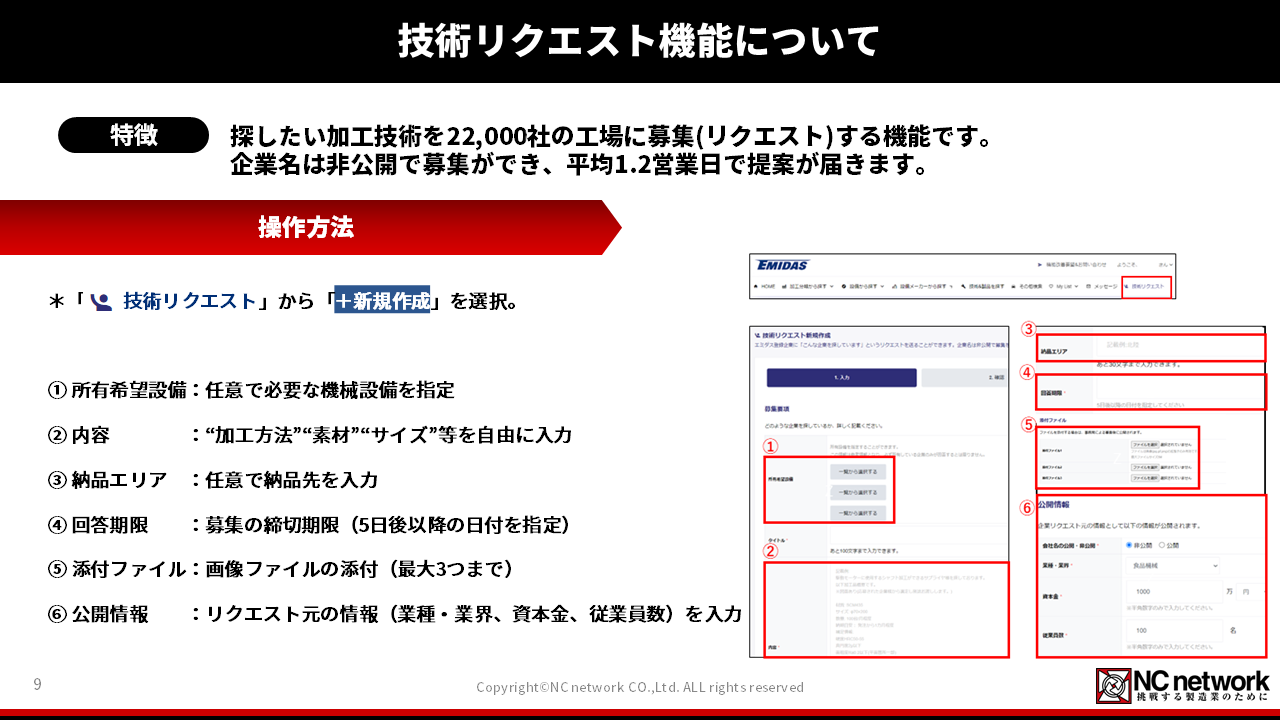Click the first 一覧から選択する equipment button
Screen dimensions: 1280x720
[858, 472]
